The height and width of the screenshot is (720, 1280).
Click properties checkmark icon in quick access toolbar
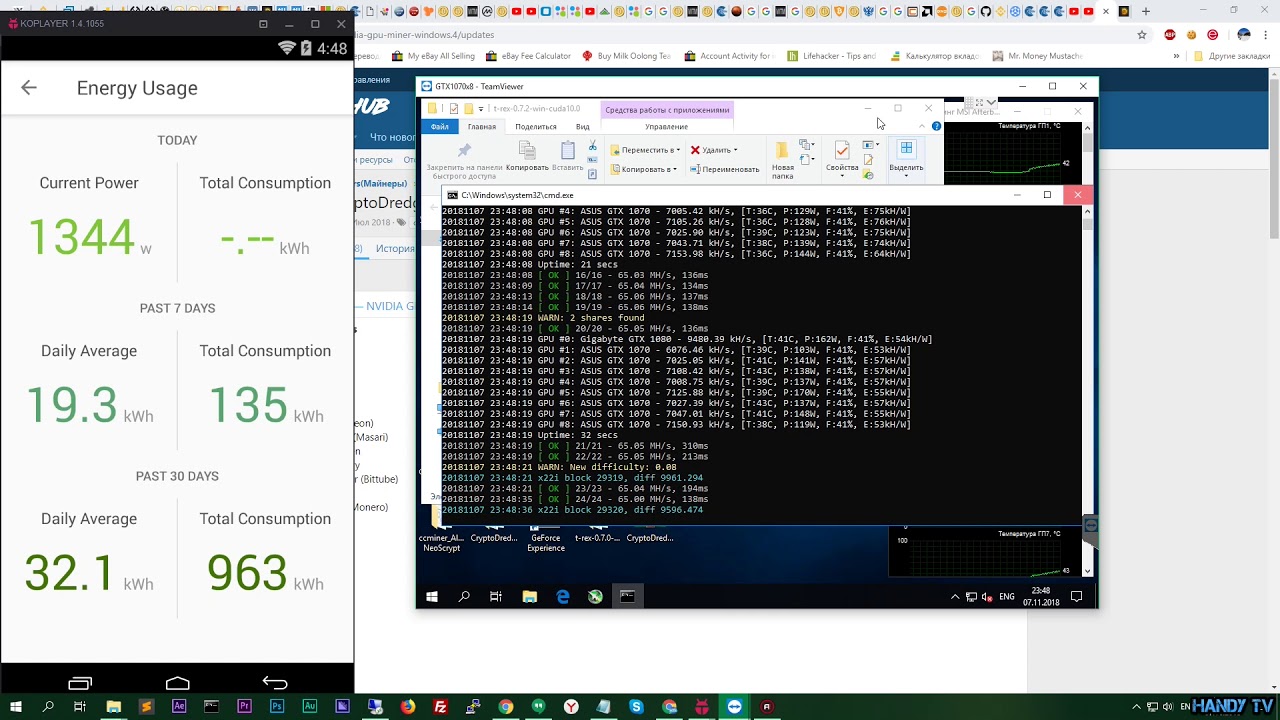[x=454, y=109]
